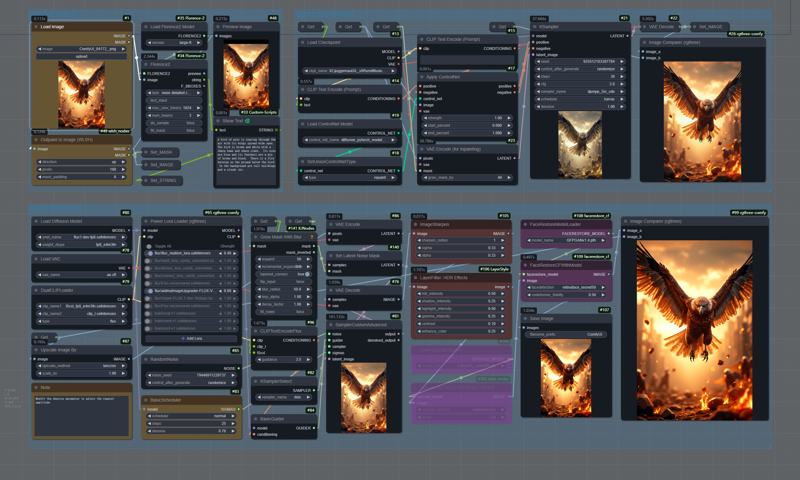The image size is (800, 480).
Task: Open the help question mark on Grow Mask With Blur
Action: tap(312, 237)
